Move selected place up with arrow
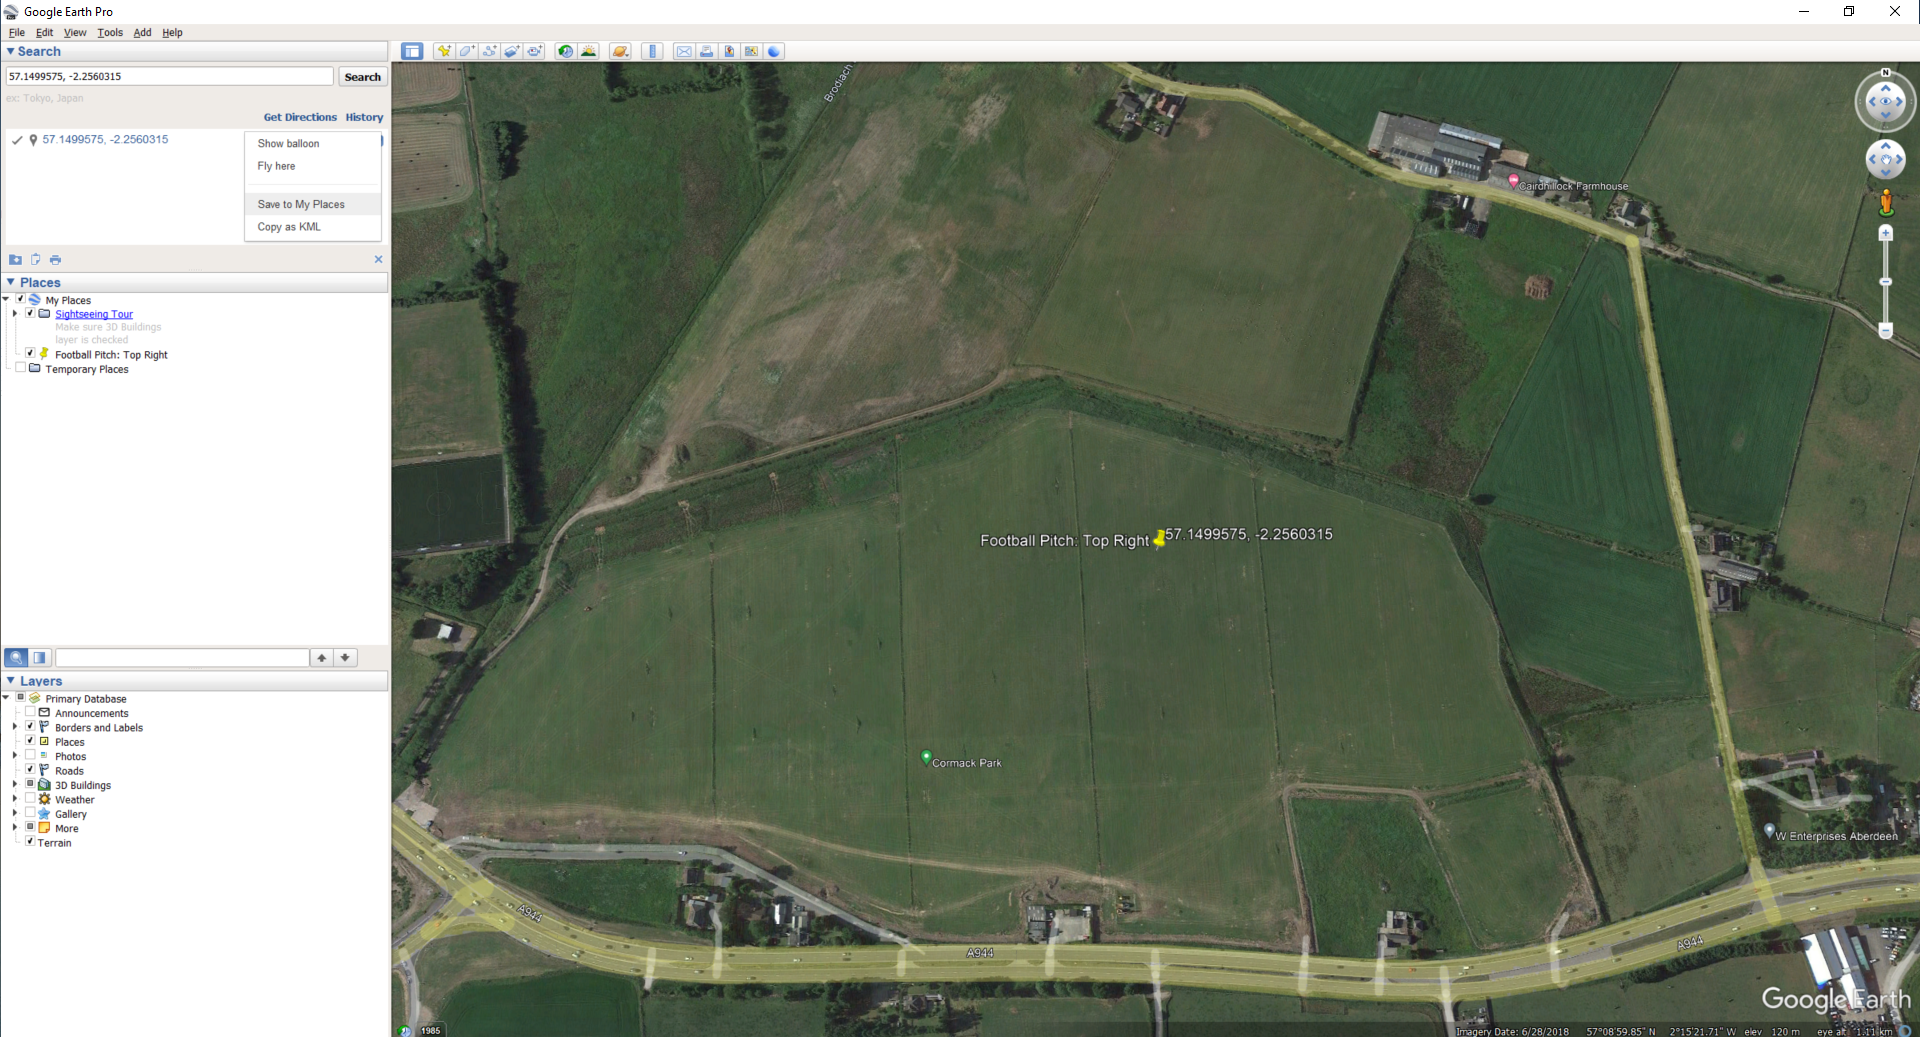The width and height of the screenshot is (1920, 1037). [322, 657]
